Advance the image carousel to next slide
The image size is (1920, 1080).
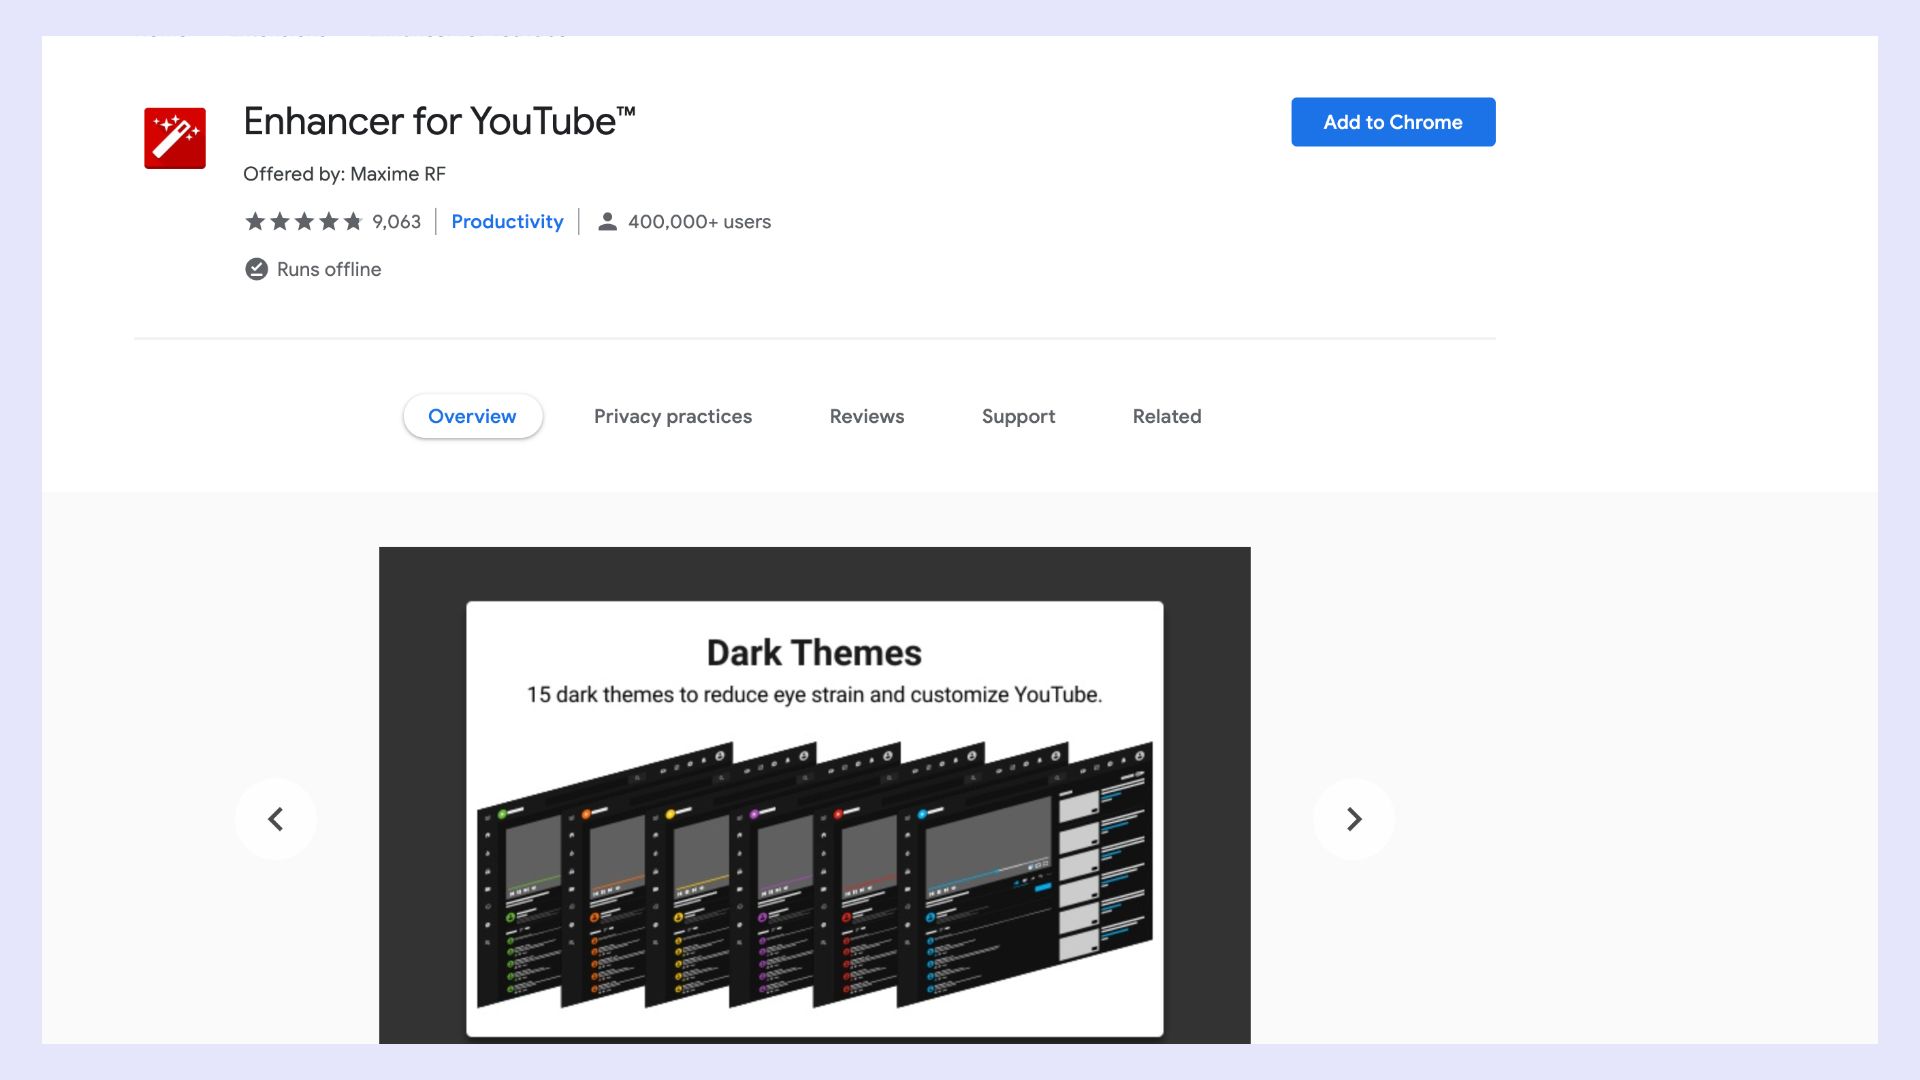(1354, 819)
